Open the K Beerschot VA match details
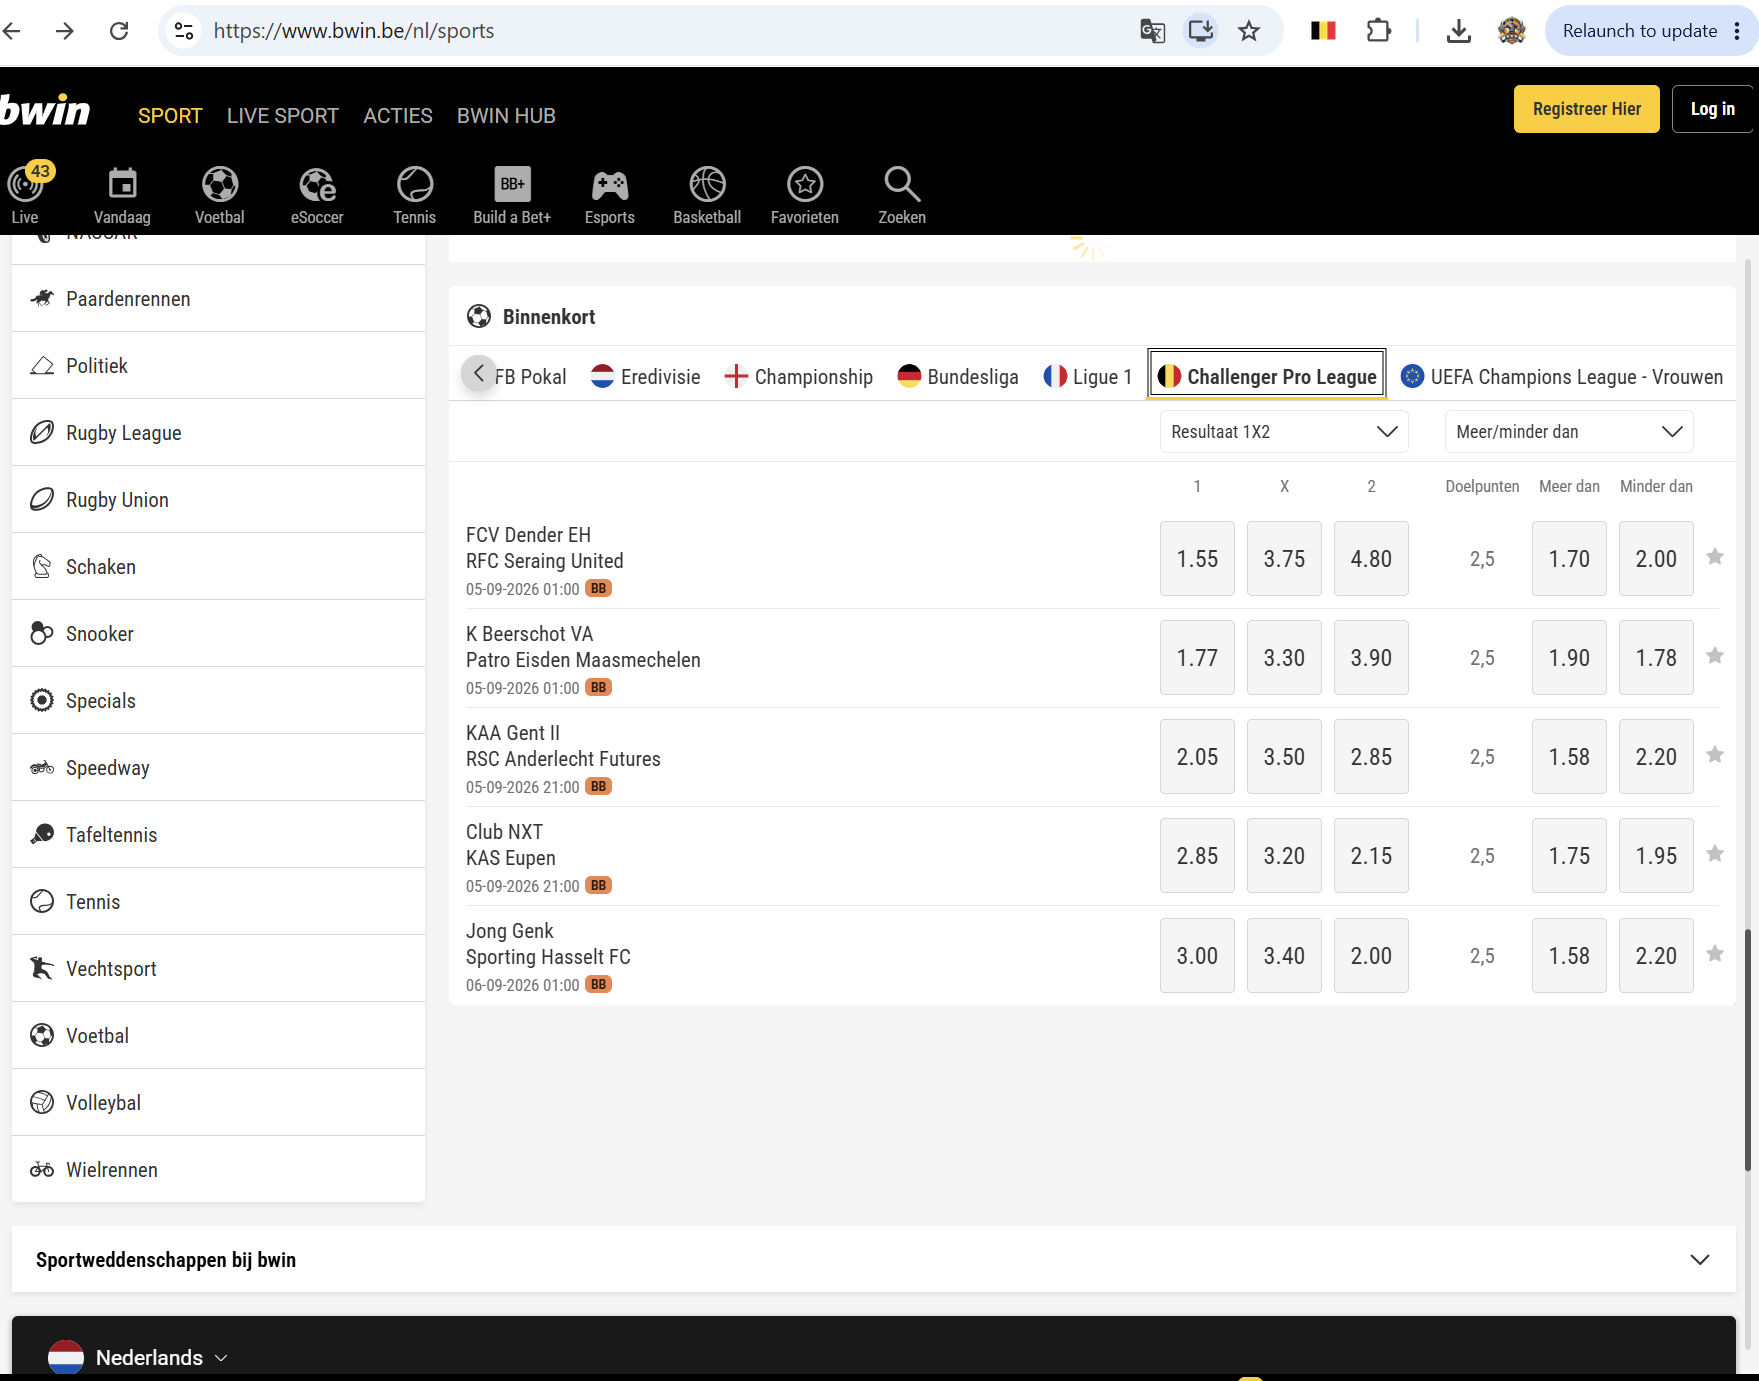The image size is (1759, 1381). (x=583, y=647)
